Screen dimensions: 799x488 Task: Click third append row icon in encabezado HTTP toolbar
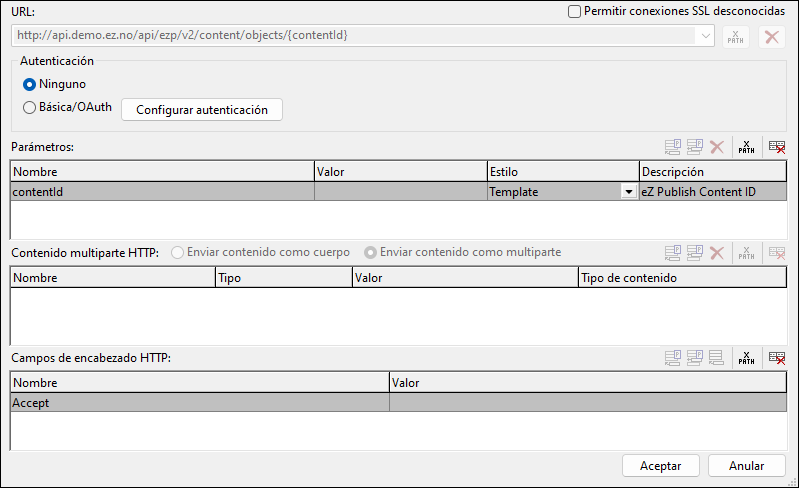point(716,358)
